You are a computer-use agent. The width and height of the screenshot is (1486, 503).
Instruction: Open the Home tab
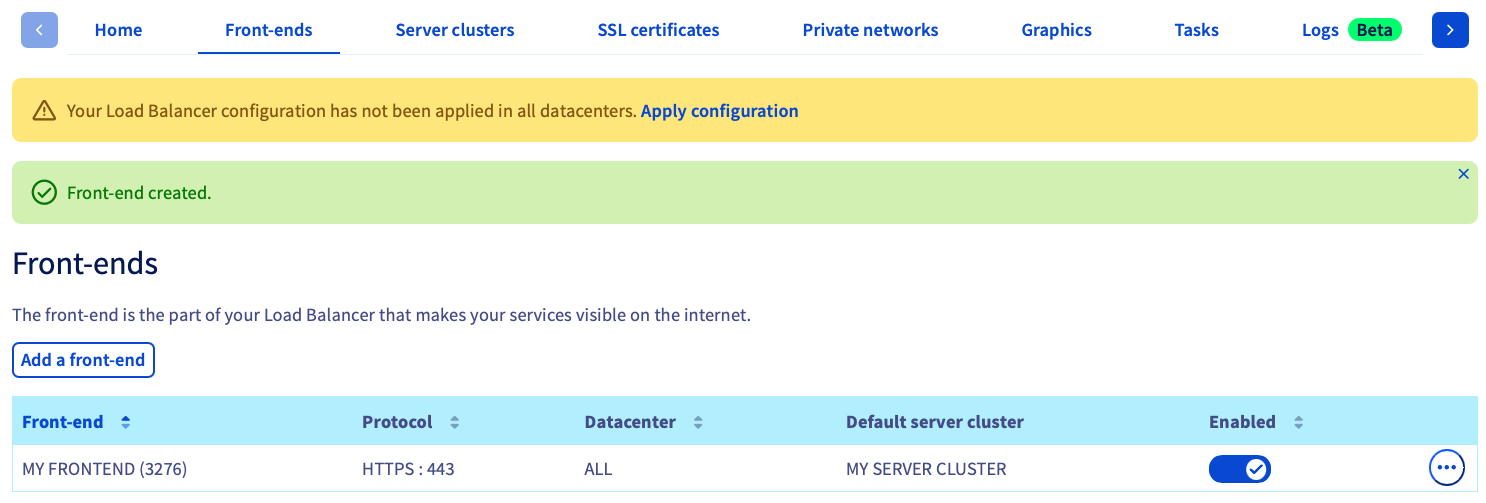pos(118,30)
